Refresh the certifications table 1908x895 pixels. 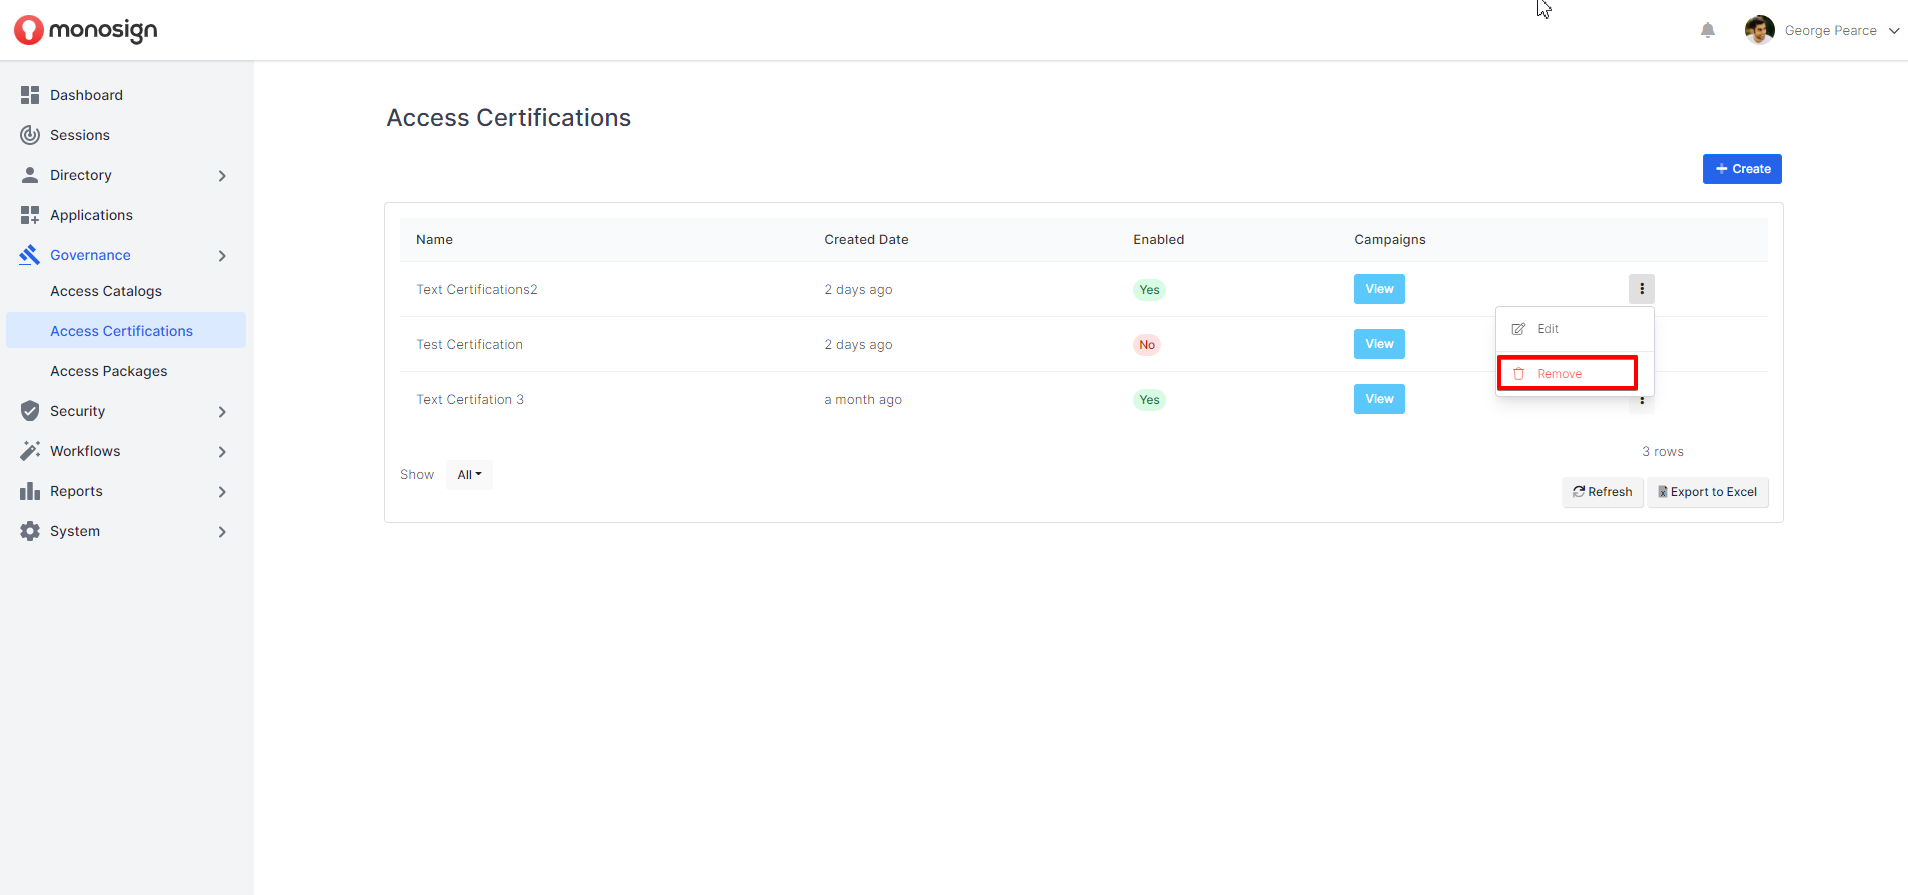pyautogui.click(x=1602, y=492)
